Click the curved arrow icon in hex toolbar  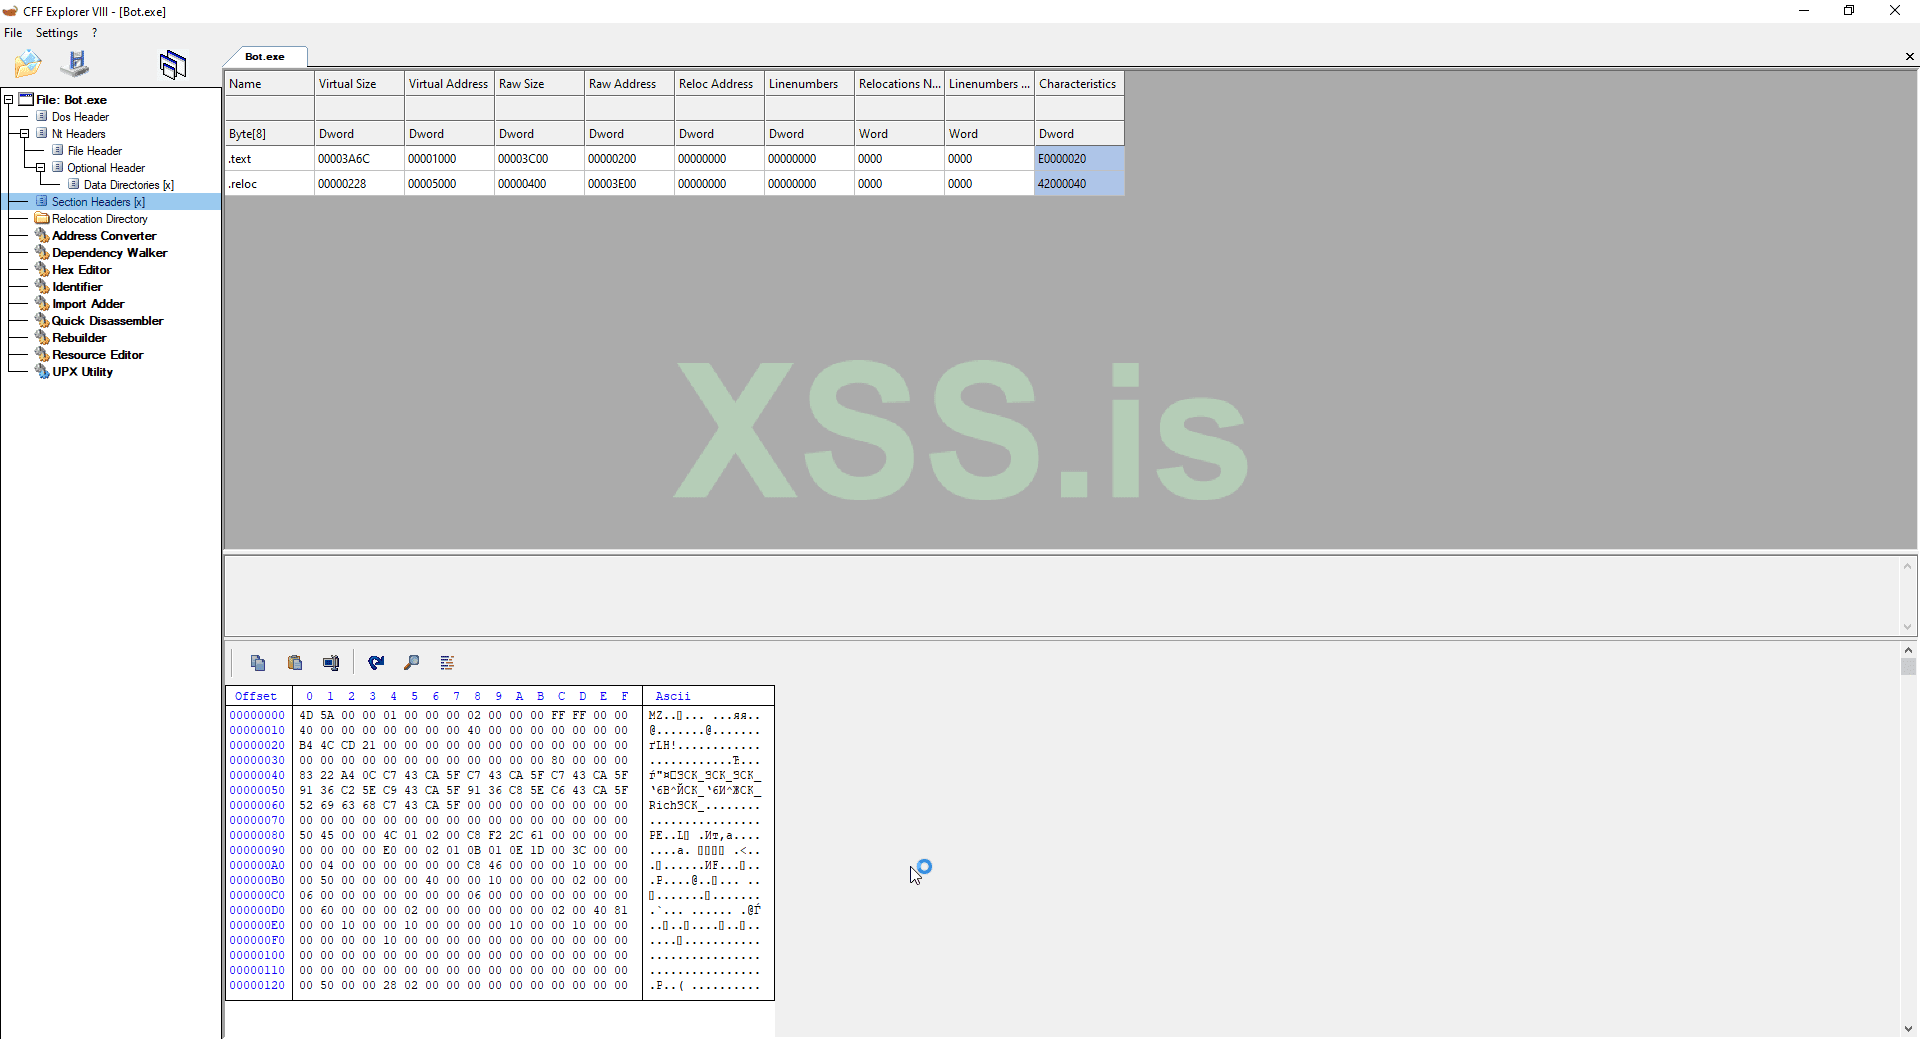point(376,662)
